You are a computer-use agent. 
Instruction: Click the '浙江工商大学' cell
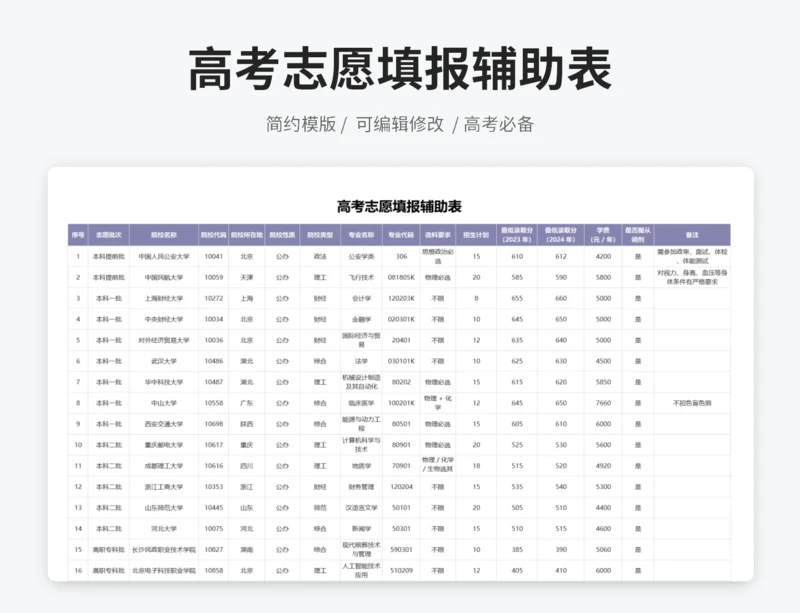[x=164, y=487]
